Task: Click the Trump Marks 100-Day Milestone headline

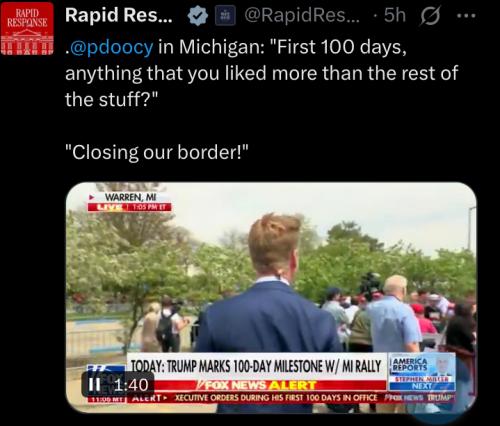Action: (x=256, y=366)
